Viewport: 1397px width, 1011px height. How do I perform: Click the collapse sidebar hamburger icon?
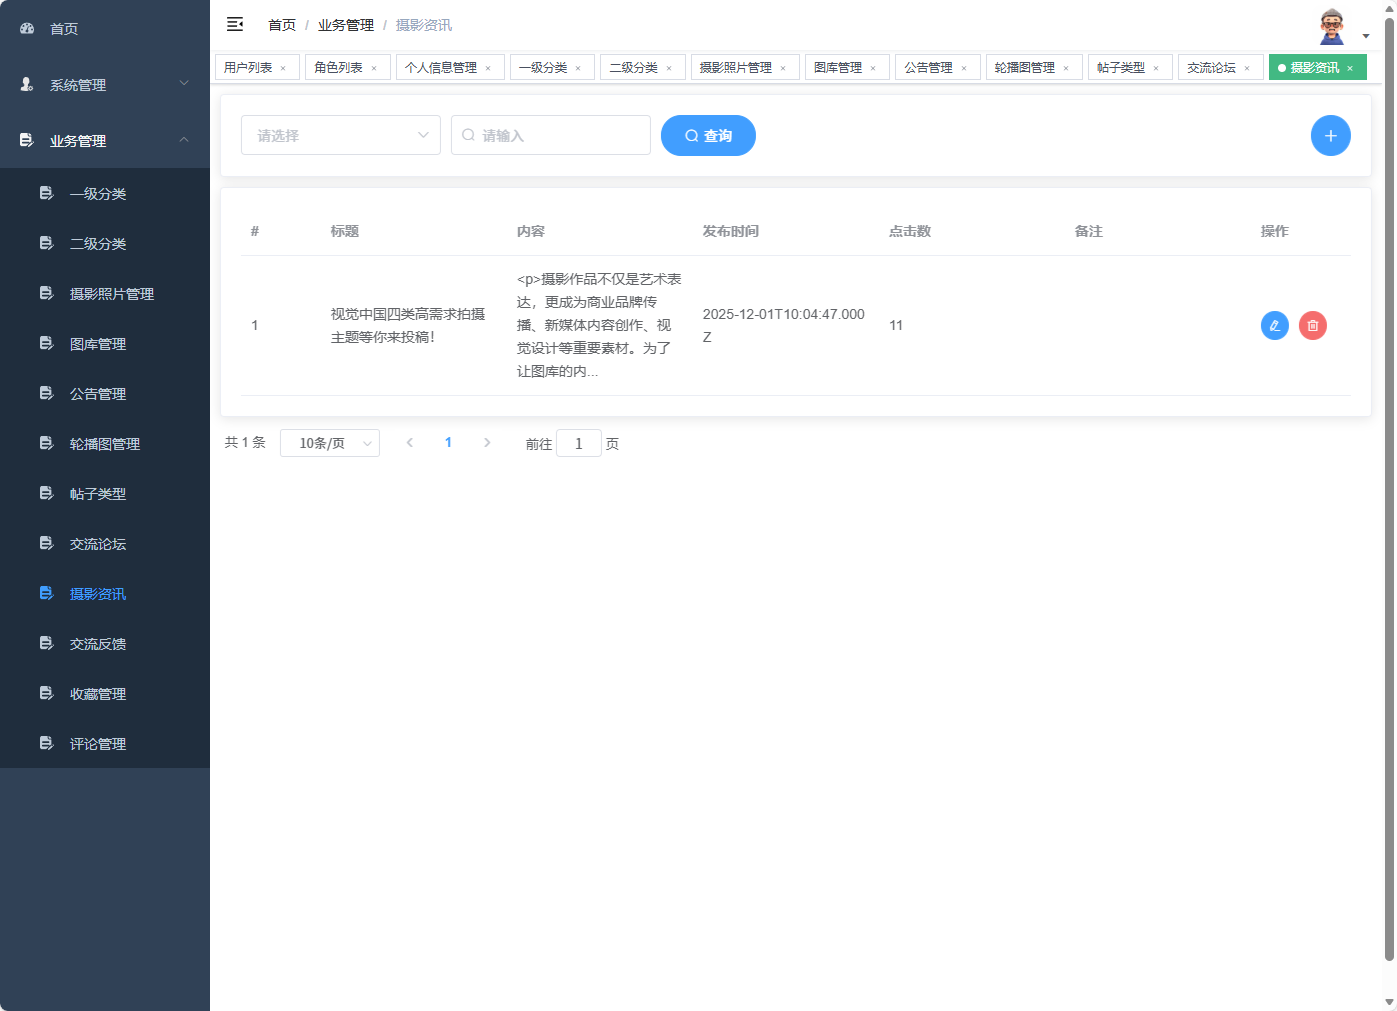click(235, 24)
